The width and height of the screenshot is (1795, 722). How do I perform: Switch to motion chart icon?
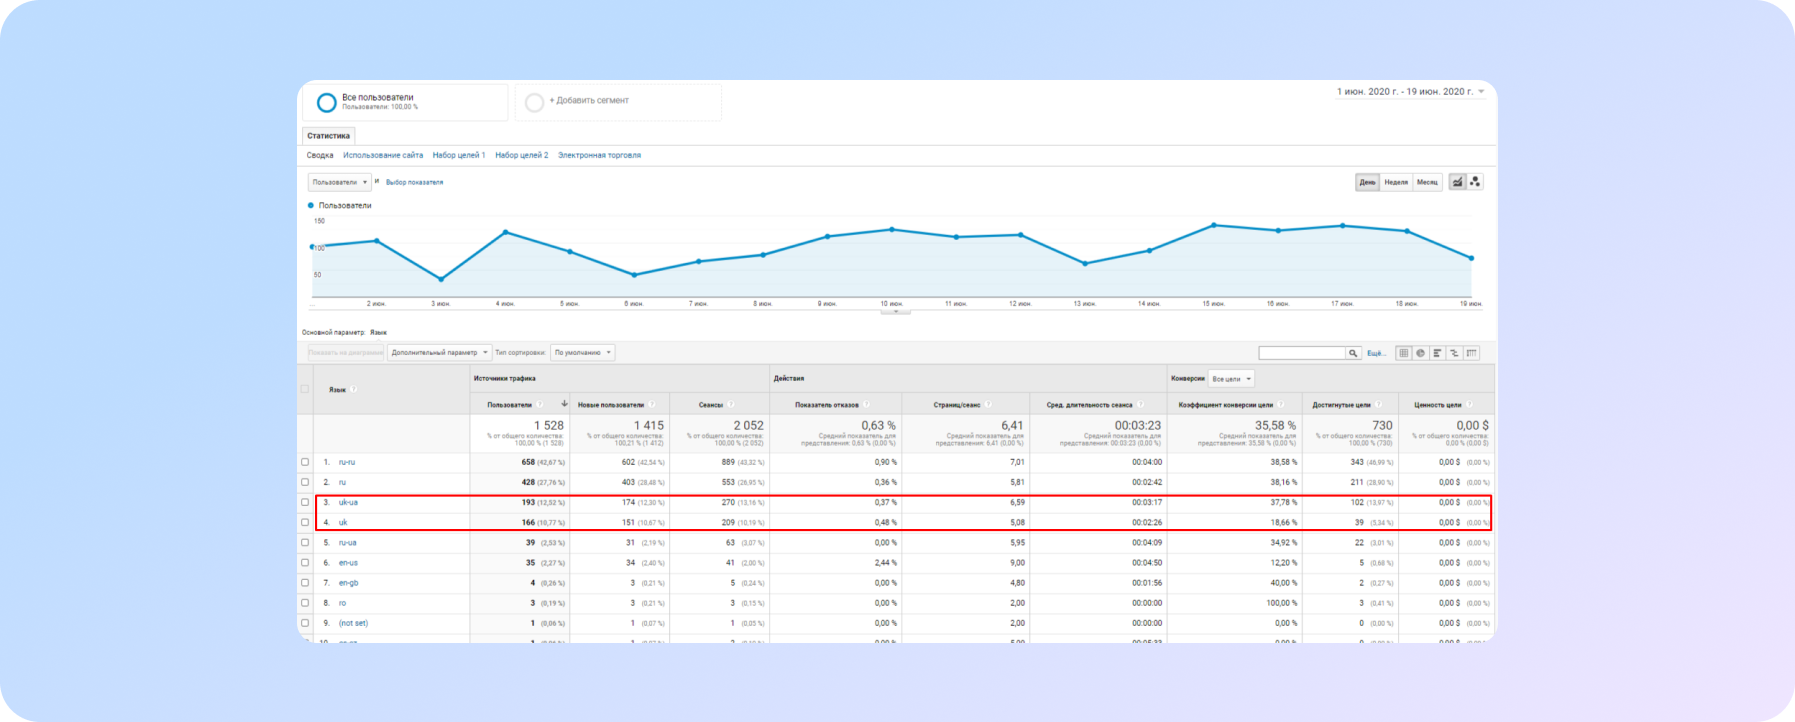1476,182
